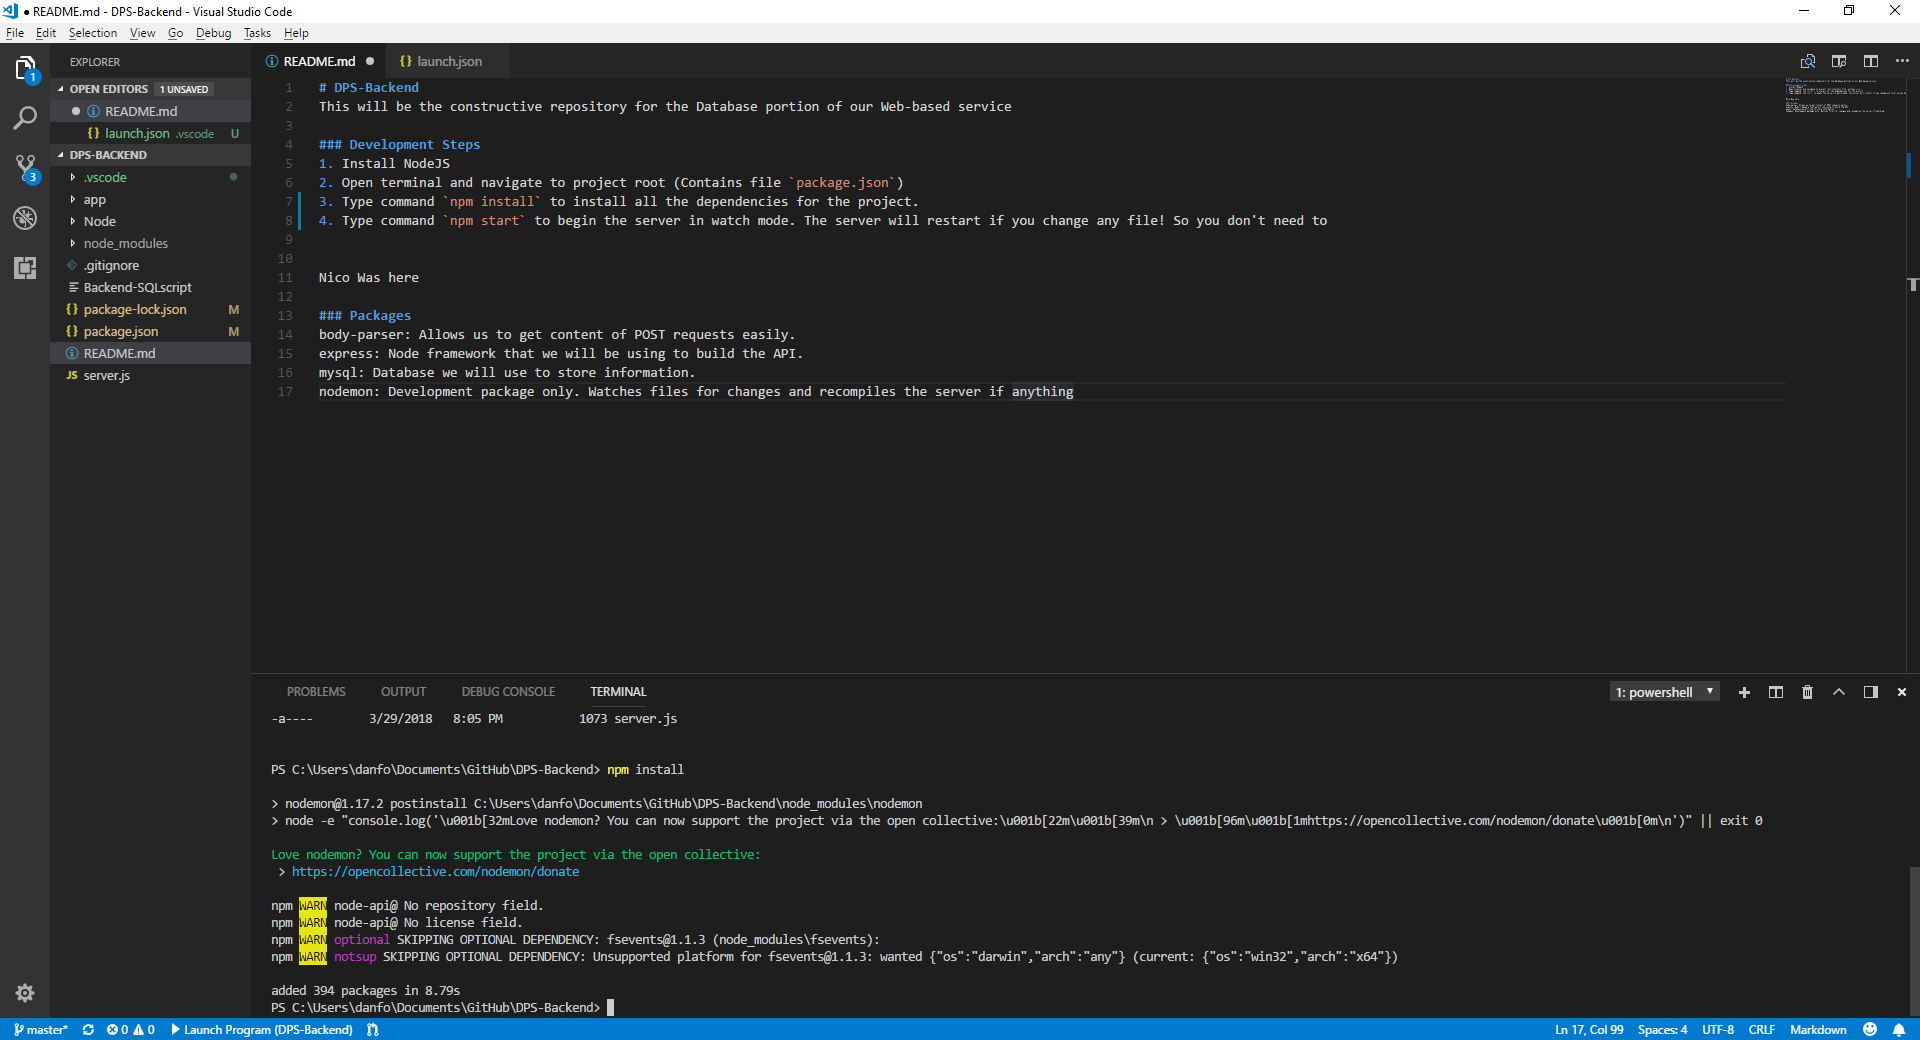Open the Extensions view in activity bar

(x=25, y=268)
